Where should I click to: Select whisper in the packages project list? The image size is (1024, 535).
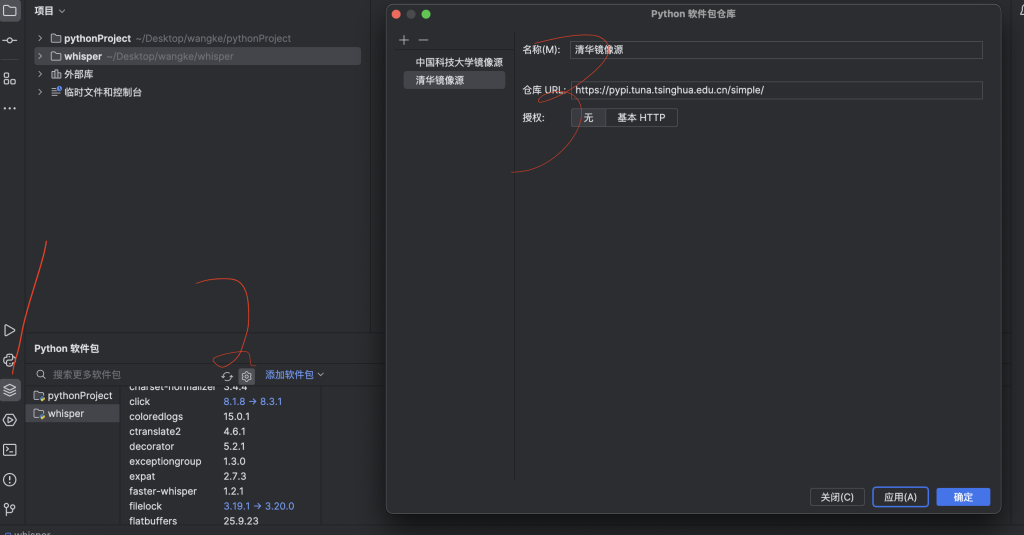66,414
